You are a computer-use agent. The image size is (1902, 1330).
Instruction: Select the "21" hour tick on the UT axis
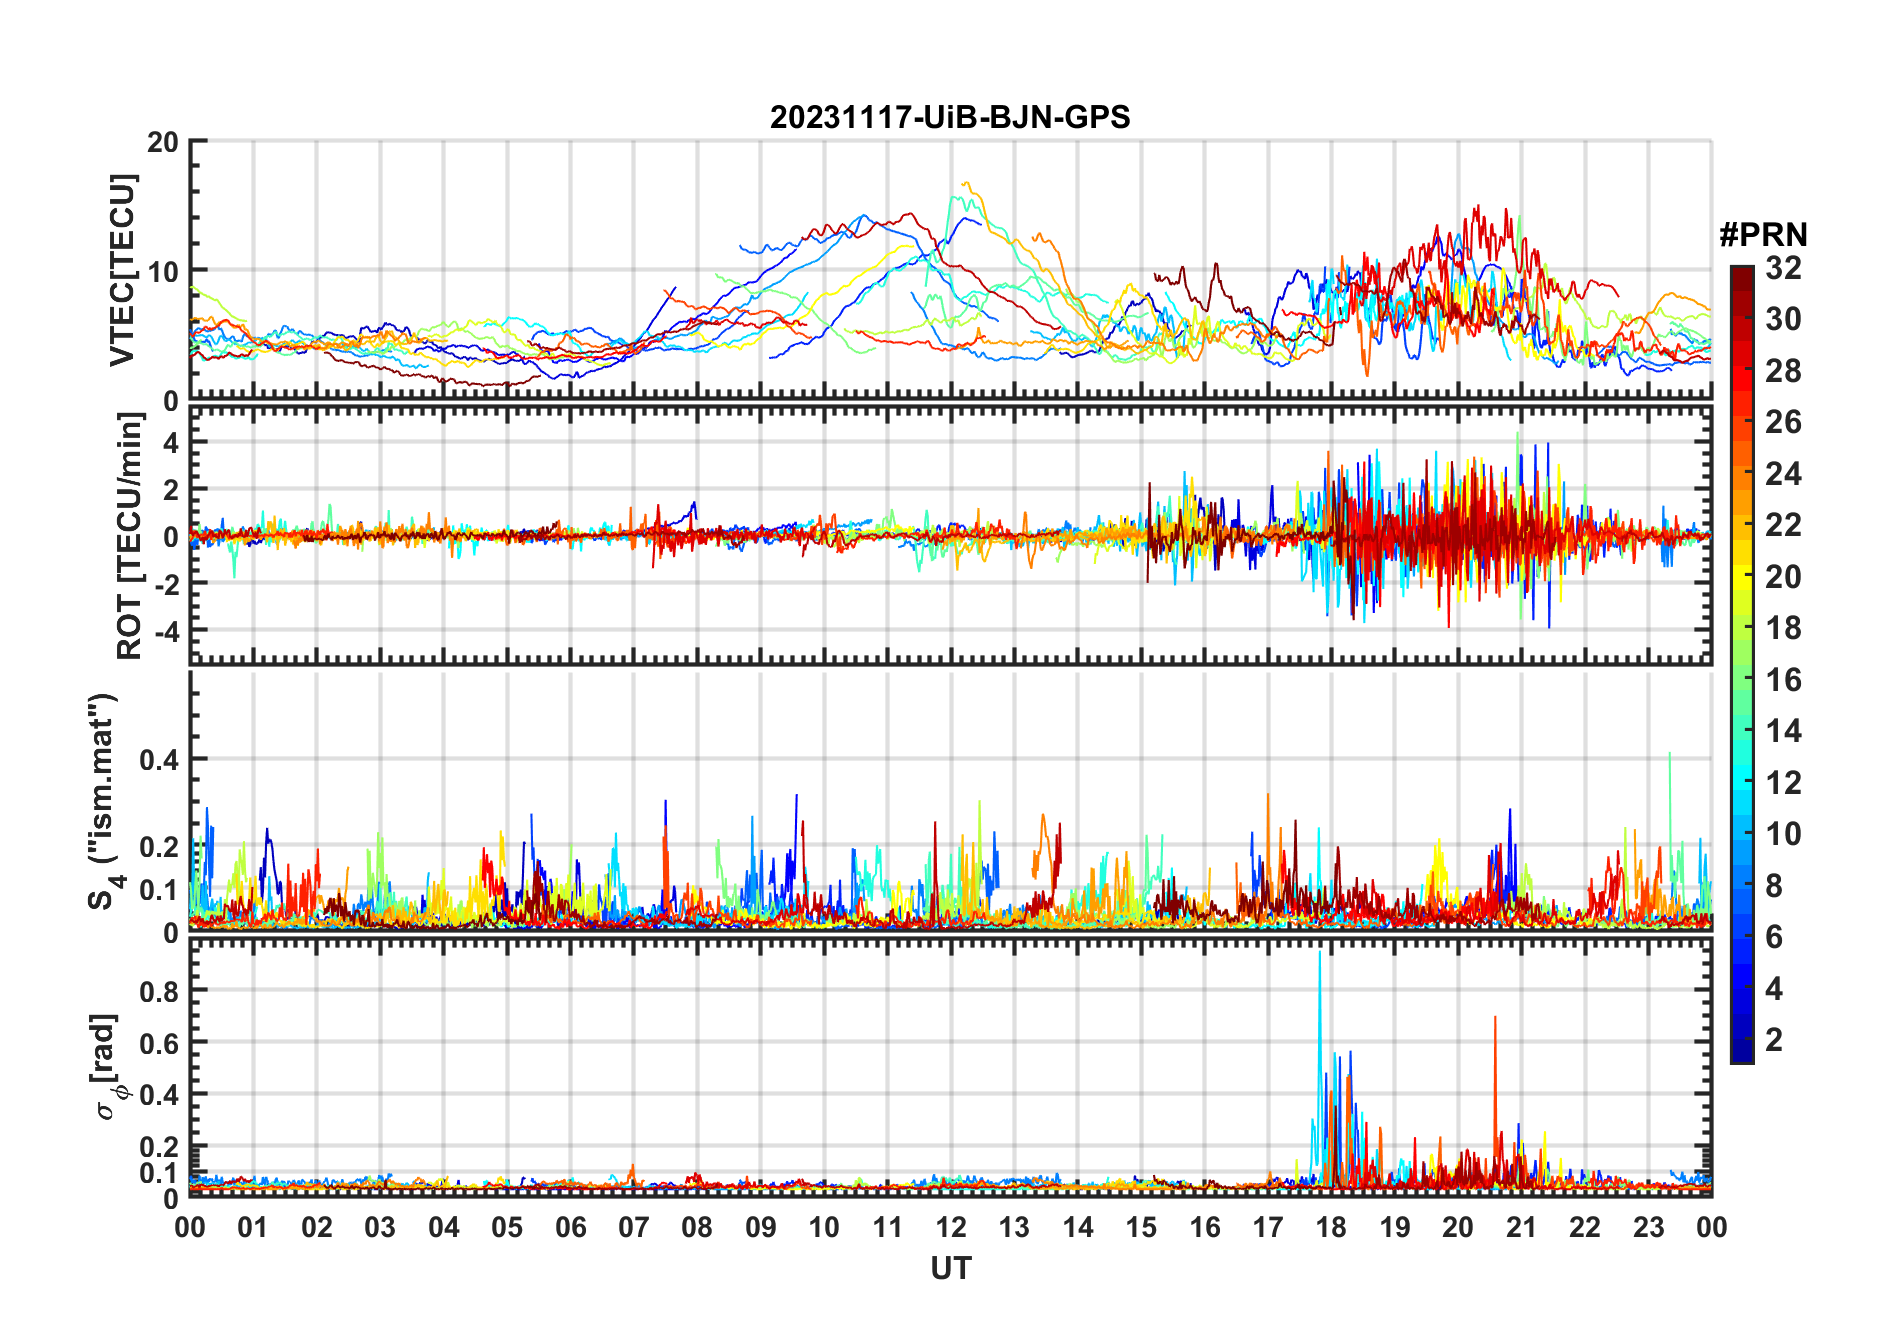[1521, 1228]
